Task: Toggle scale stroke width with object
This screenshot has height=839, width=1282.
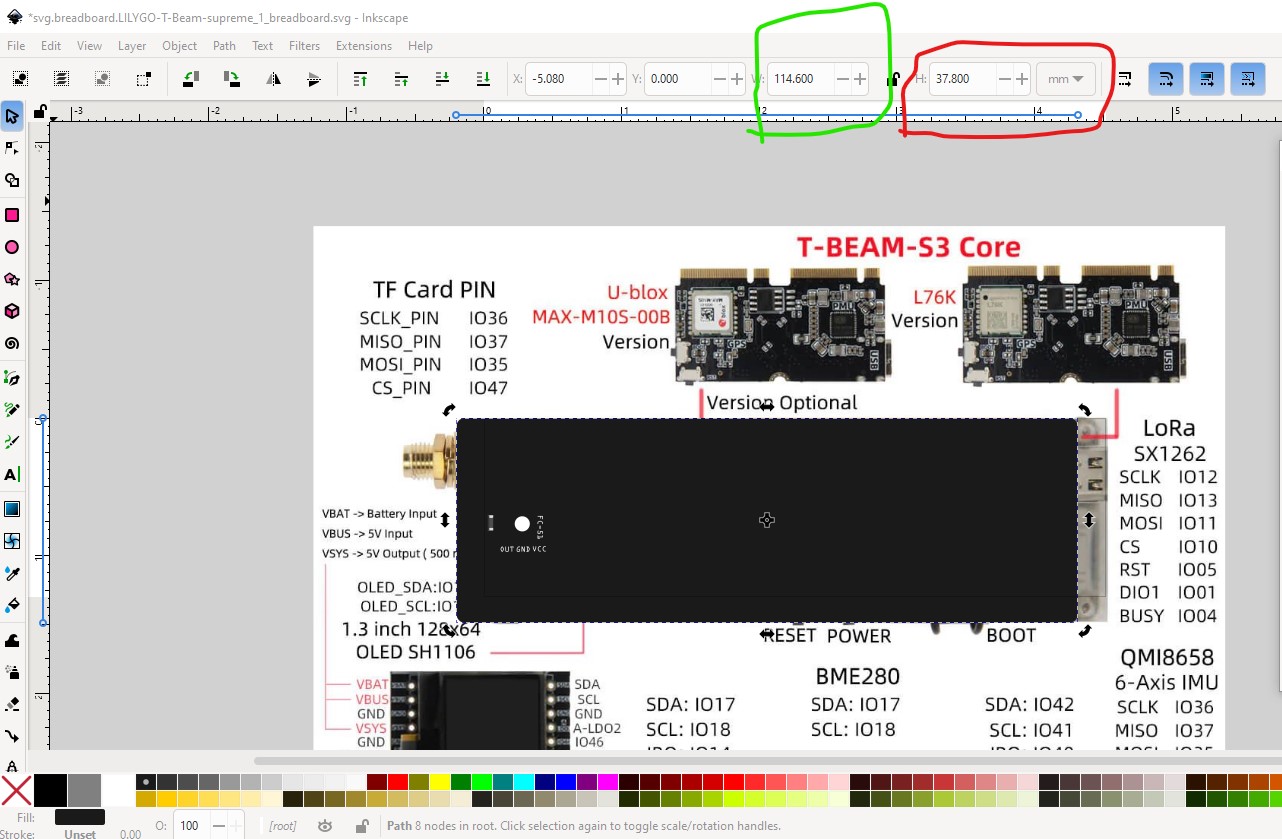Action: tap(1125, 78)
